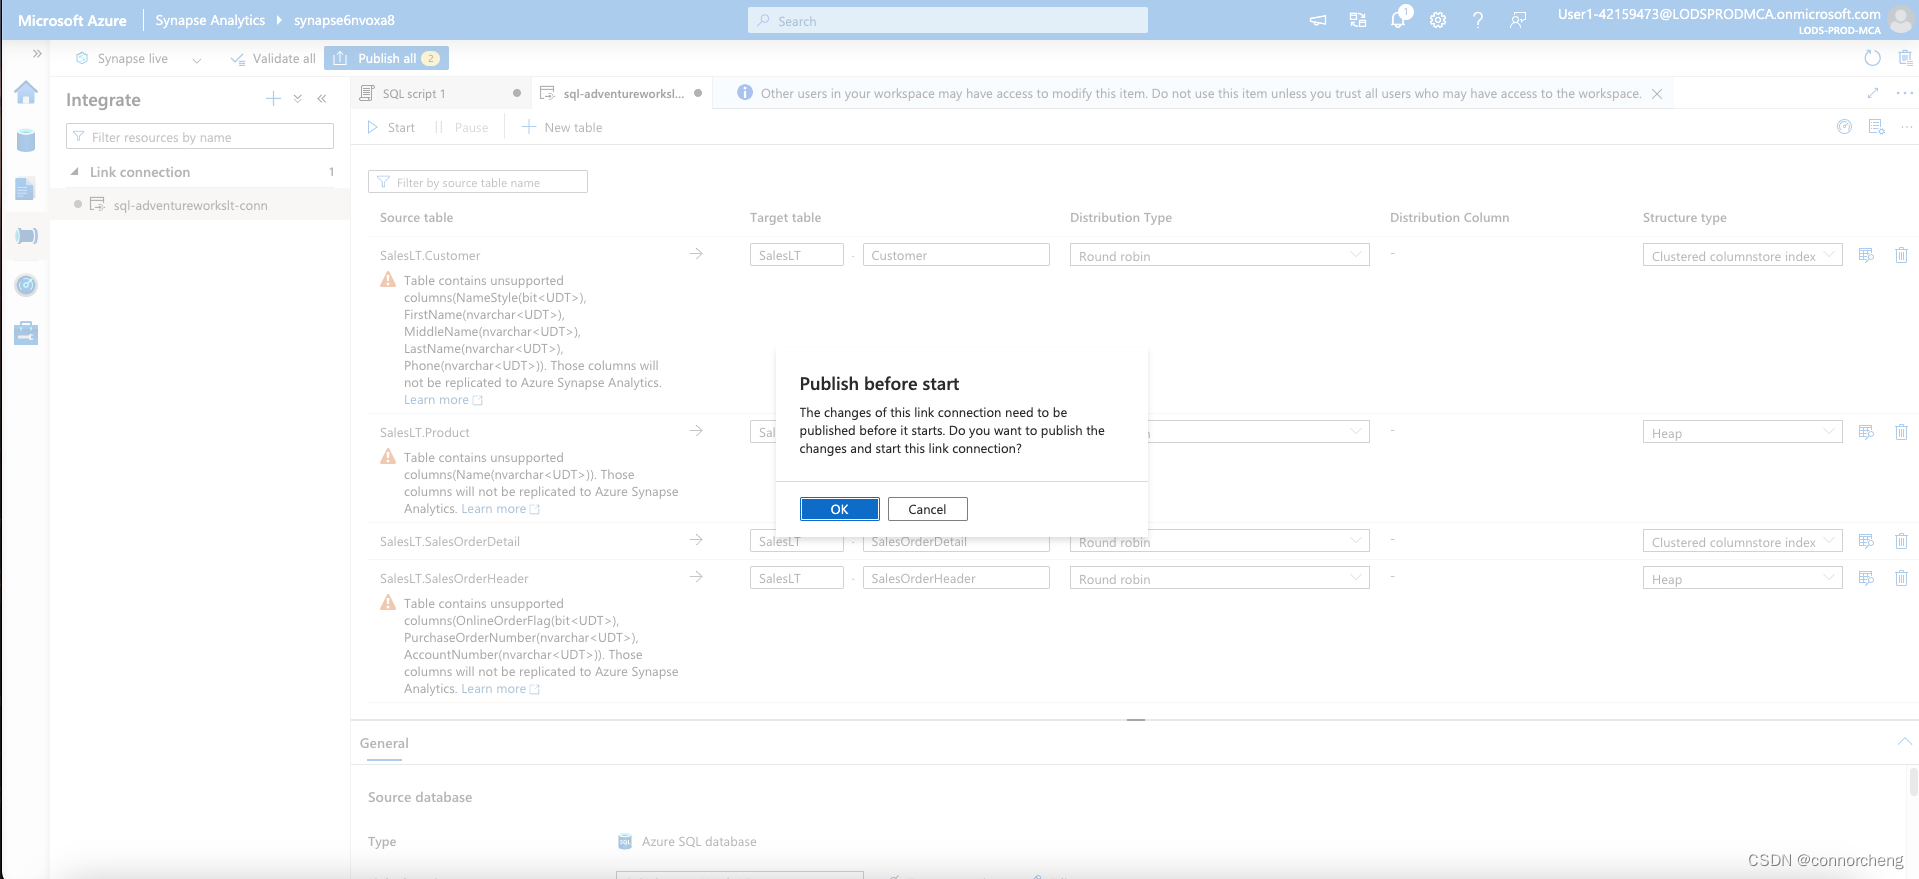
Task: Click Synapse Analytics breadcrumb in header
Action: pos(210,20)
